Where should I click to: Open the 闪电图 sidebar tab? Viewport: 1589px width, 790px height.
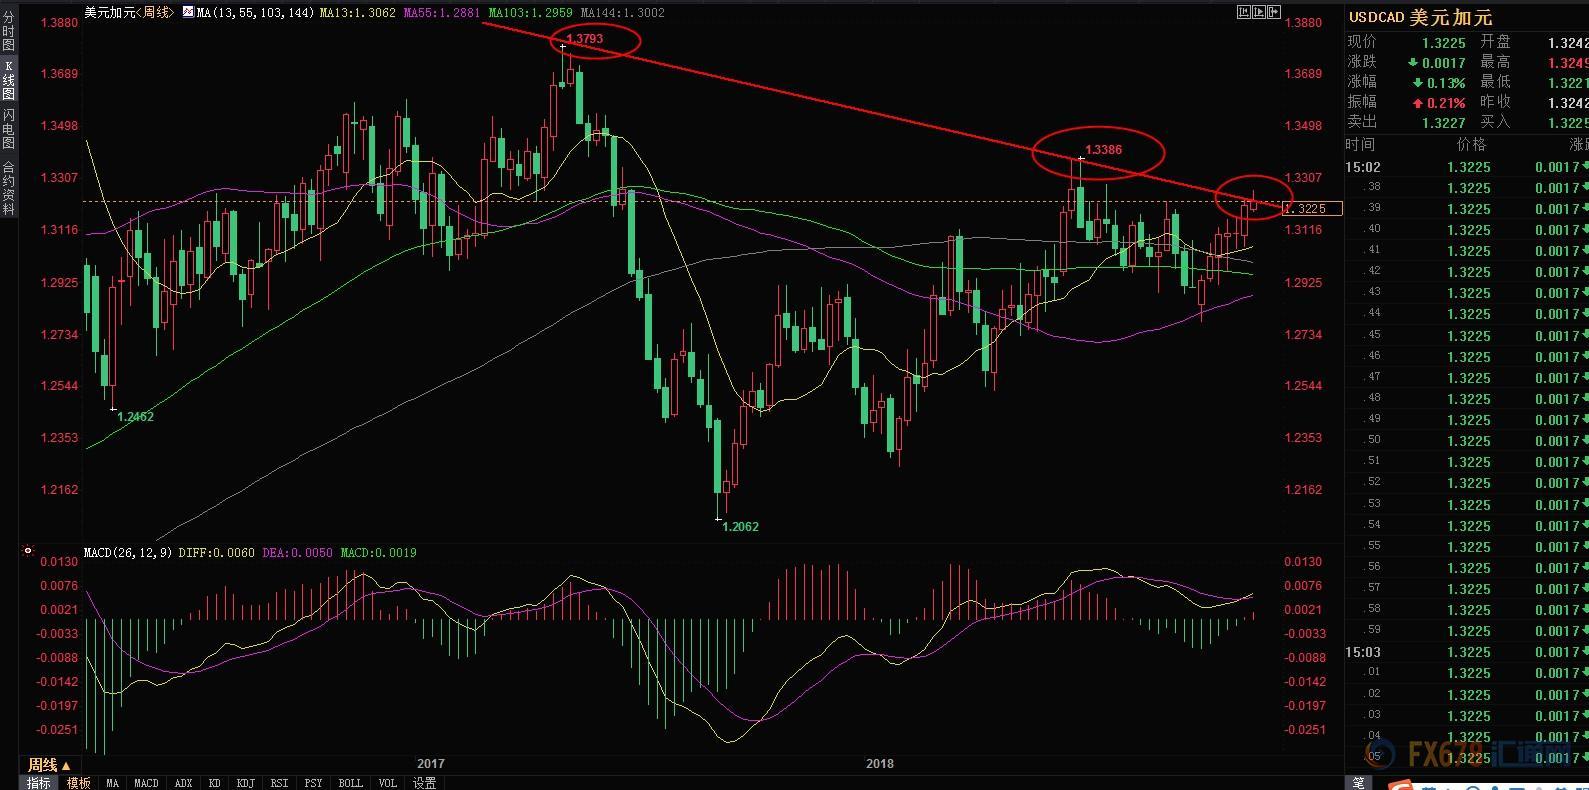8,129
